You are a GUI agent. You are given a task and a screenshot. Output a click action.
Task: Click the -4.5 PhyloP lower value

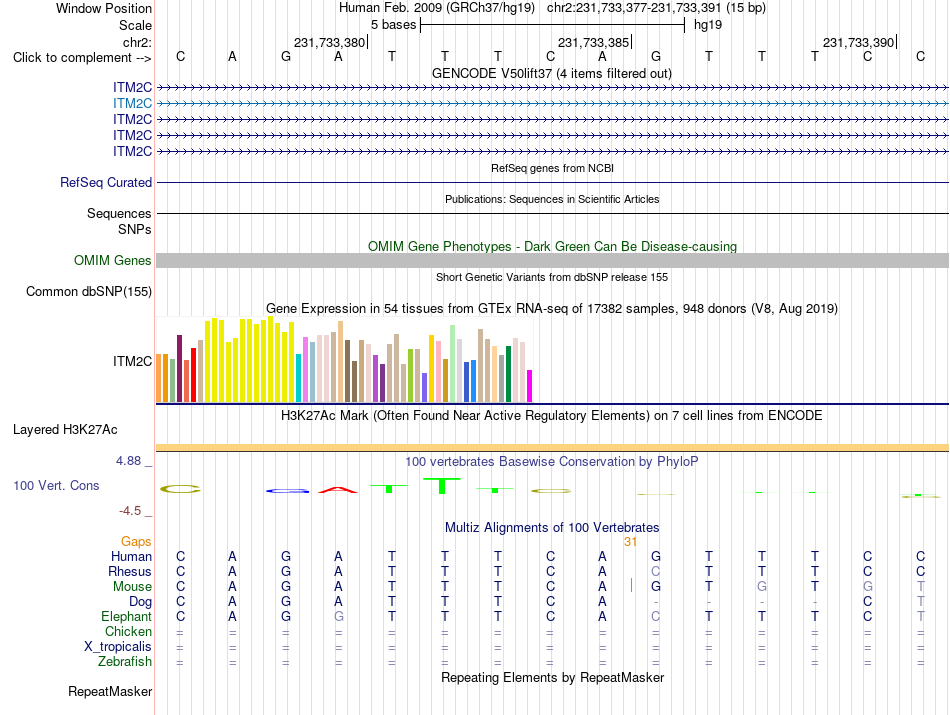tap(130, 511)
